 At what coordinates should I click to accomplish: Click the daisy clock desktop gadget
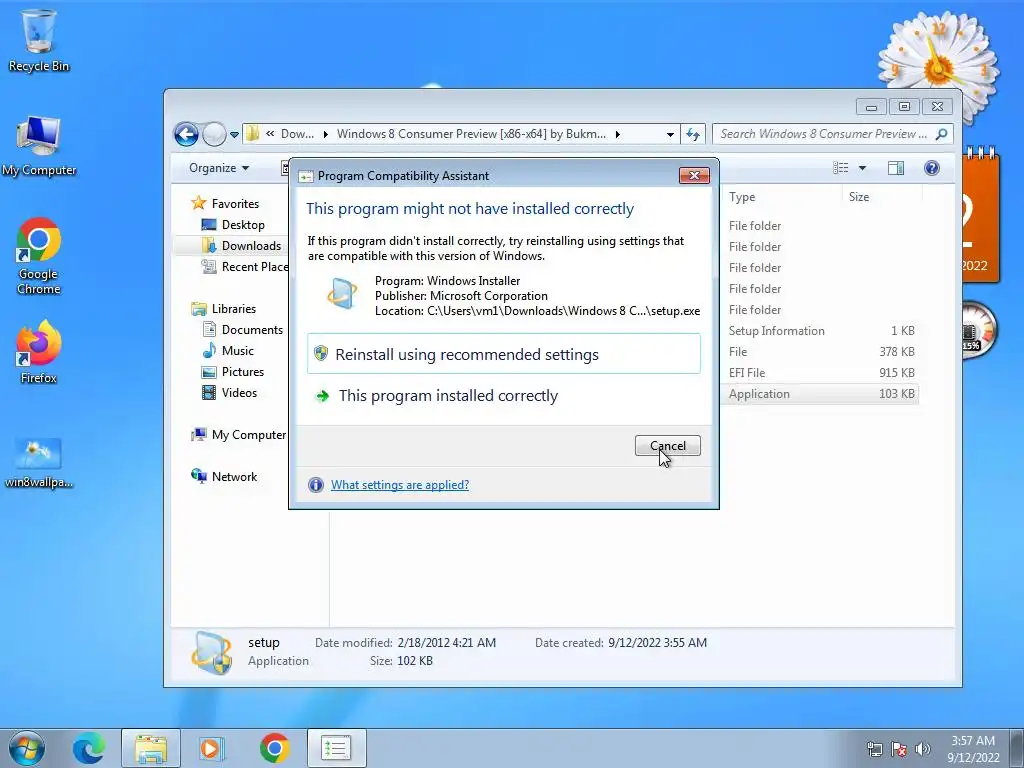coord(938,65)
